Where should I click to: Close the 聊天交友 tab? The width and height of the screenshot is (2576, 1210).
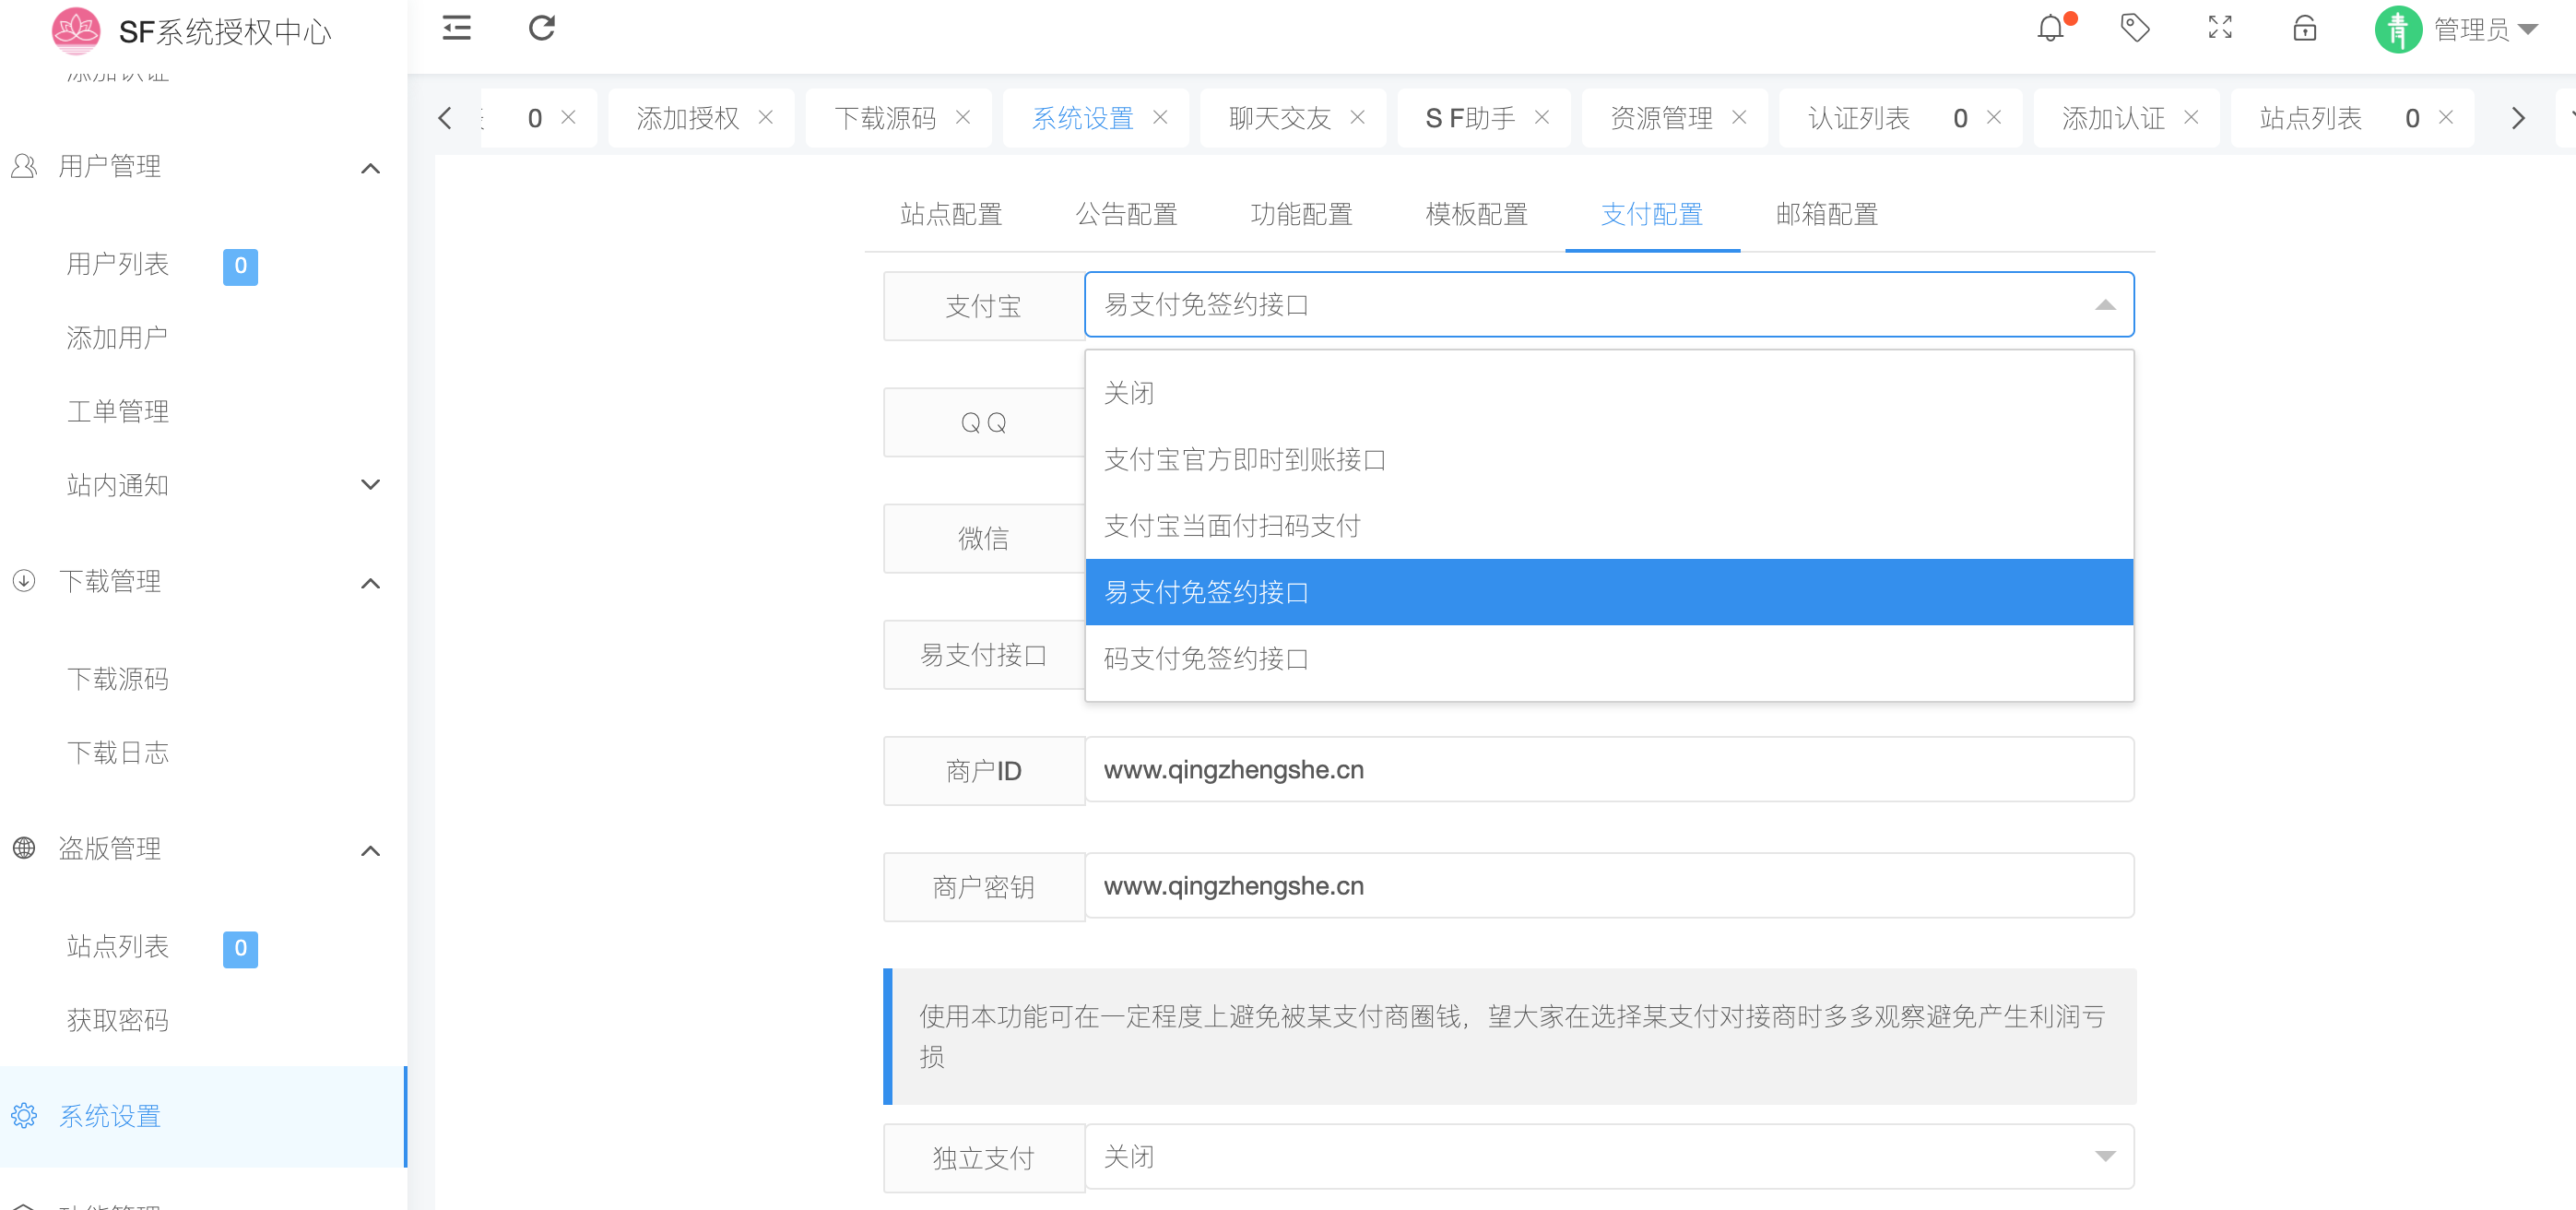1358,117
